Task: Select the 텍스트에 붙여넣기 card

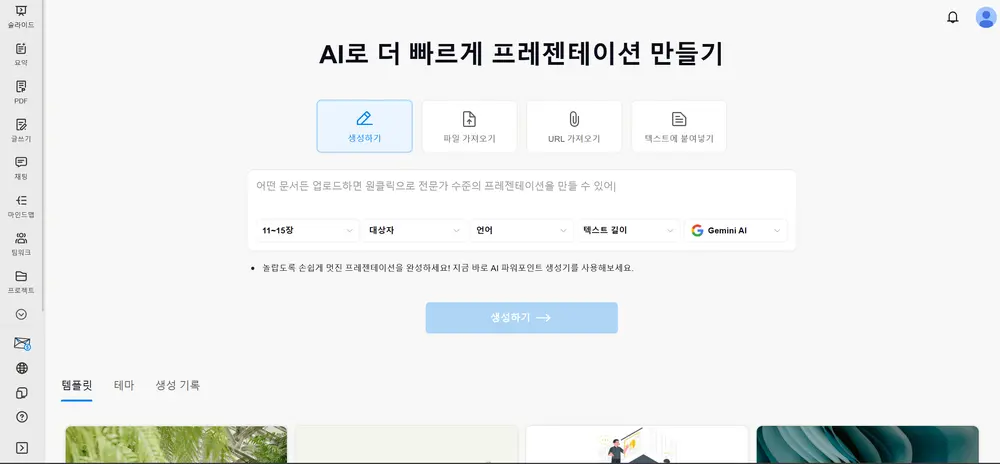Action: click(679, 126)
